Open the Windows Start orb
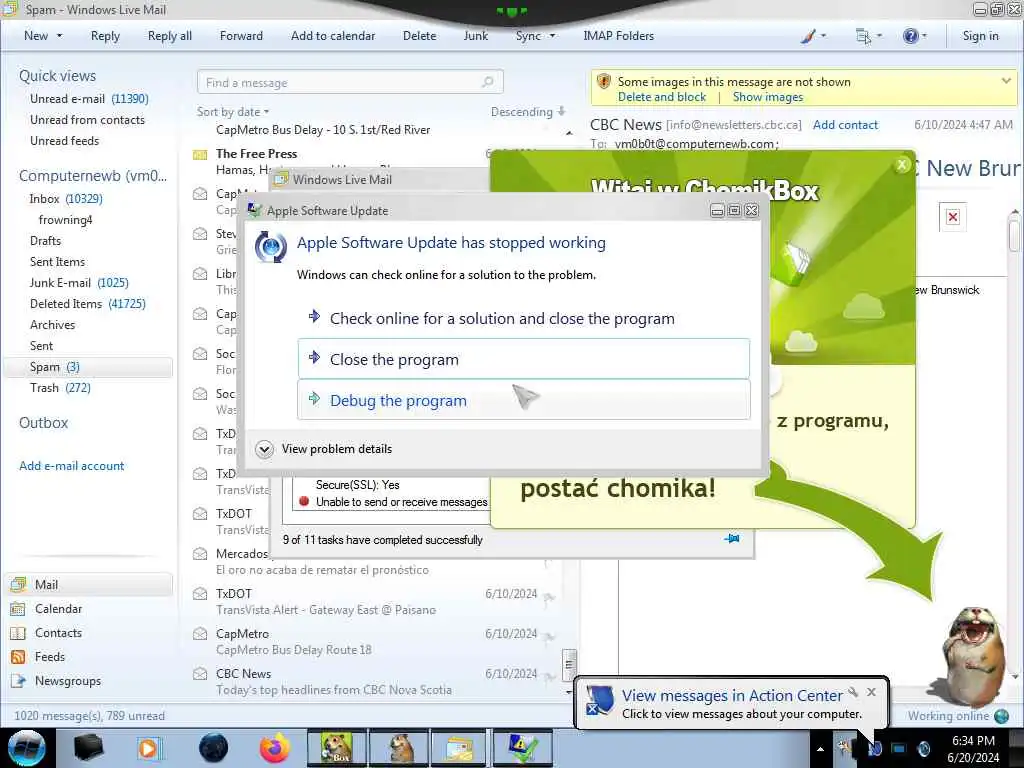Viewport: 1024px width, 768px height. coord(27,748)
